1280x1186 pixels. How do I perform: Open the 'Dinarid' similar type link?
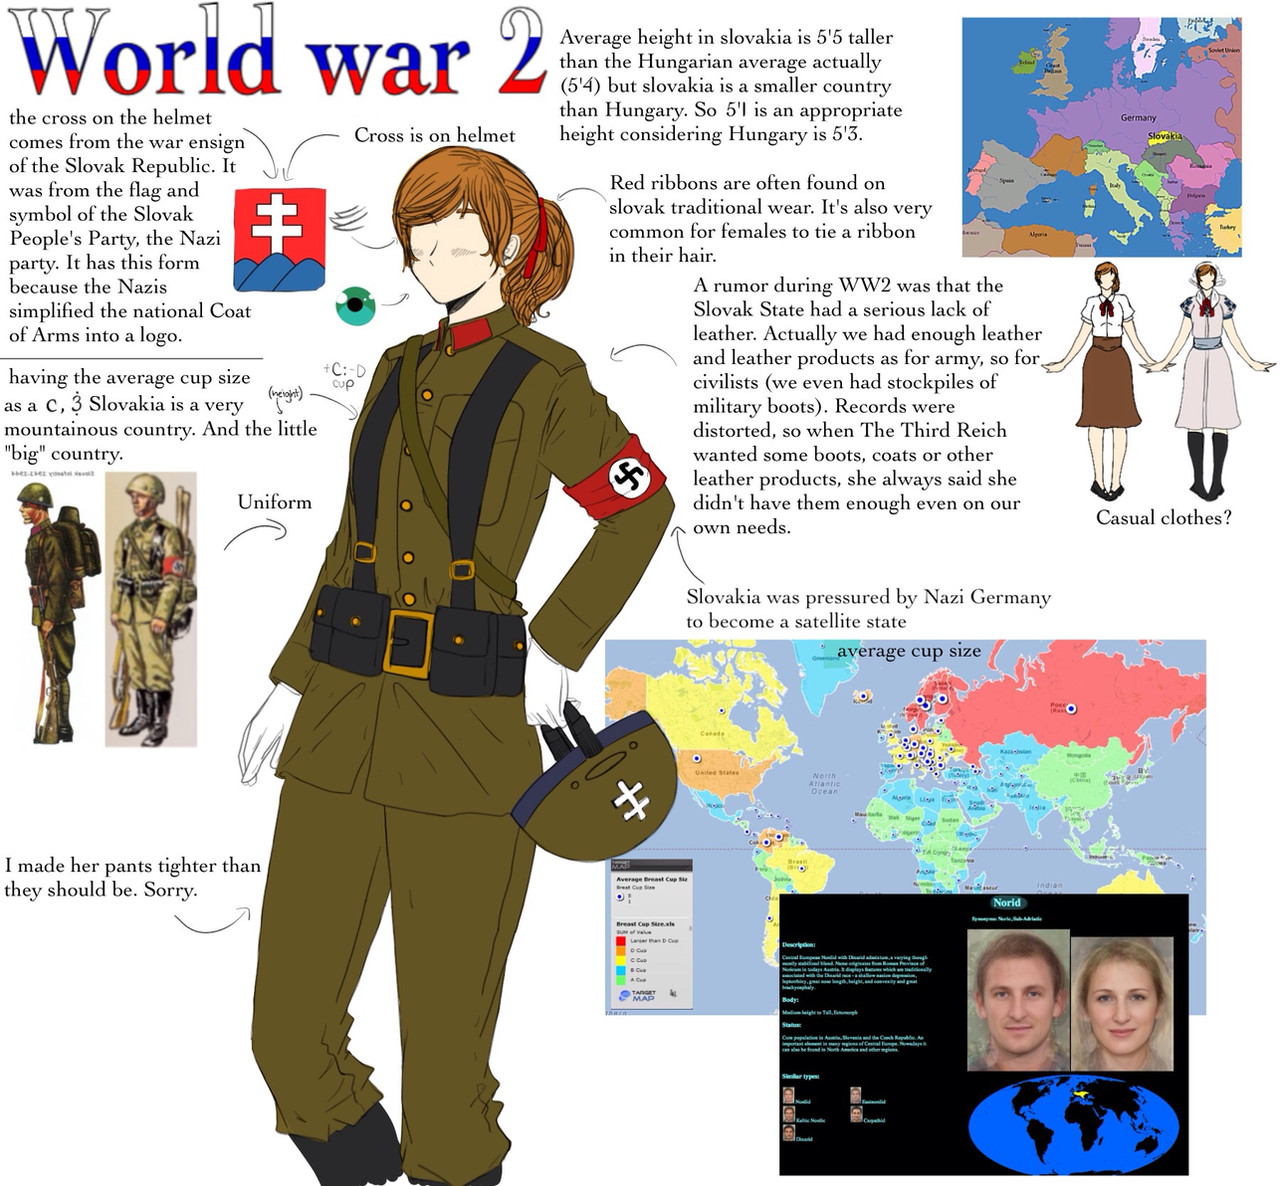point(798,1134)
